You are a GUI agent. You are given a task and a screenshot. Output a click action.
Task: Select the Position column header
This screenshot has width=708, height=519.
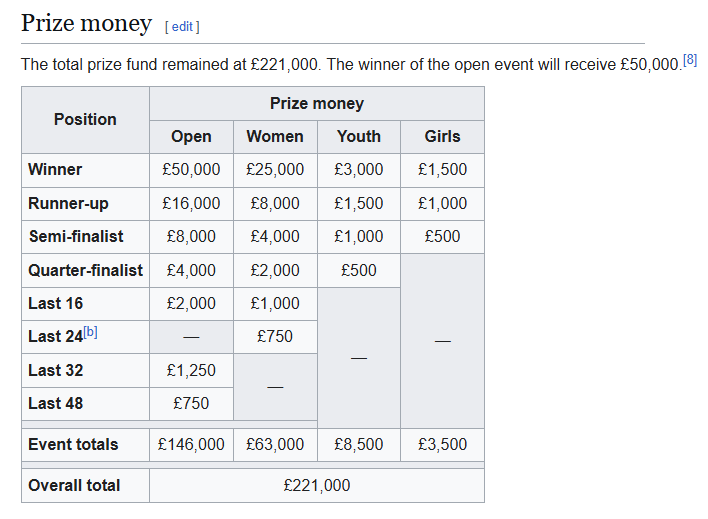click(85, 119)
